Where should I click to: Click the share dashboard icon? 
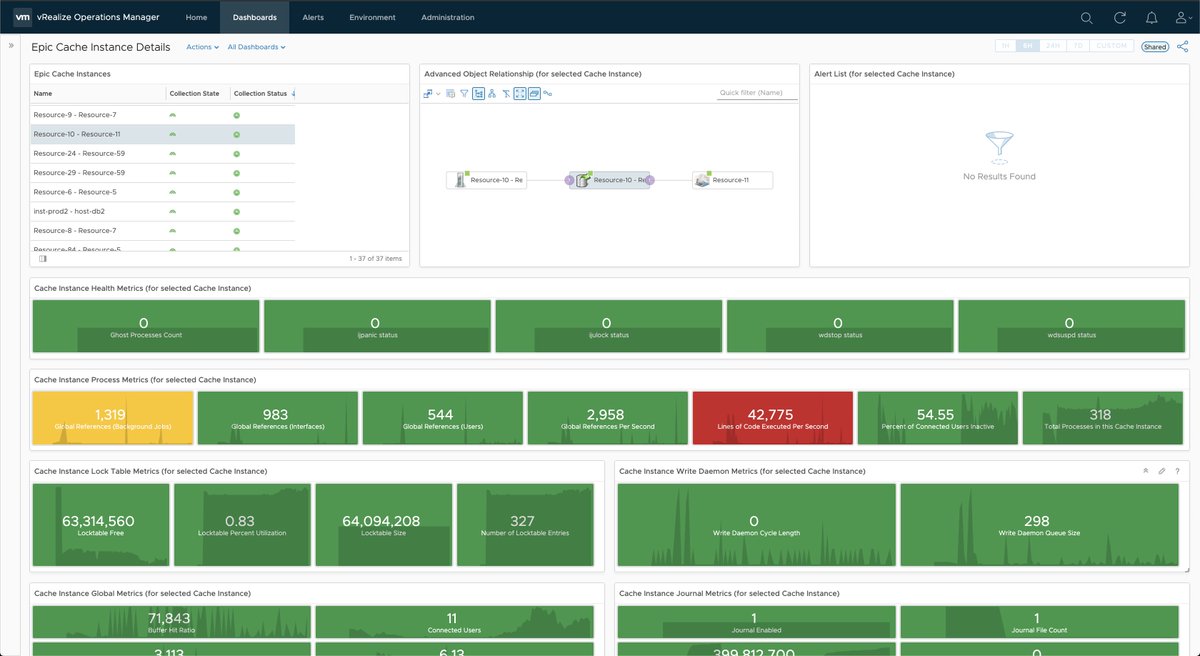tap(1182, 46)
